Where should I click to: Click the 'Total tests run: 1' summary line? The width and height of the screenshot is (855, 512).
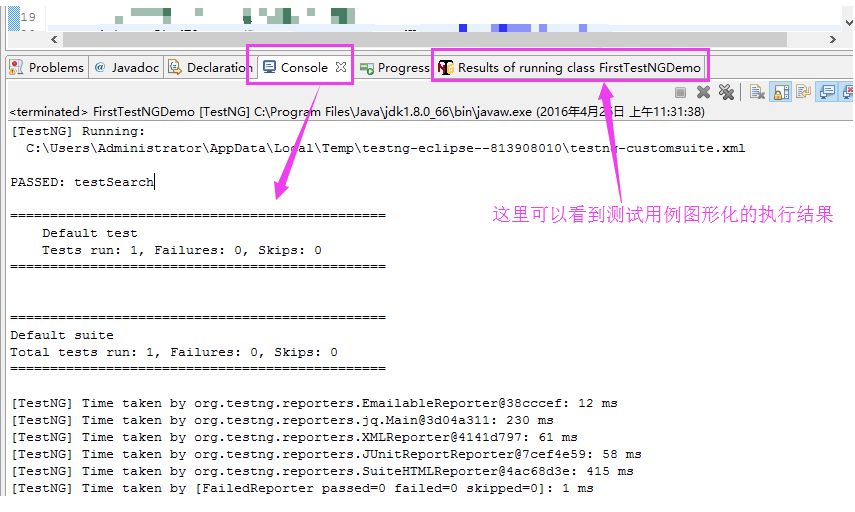[x=173, y=352]
